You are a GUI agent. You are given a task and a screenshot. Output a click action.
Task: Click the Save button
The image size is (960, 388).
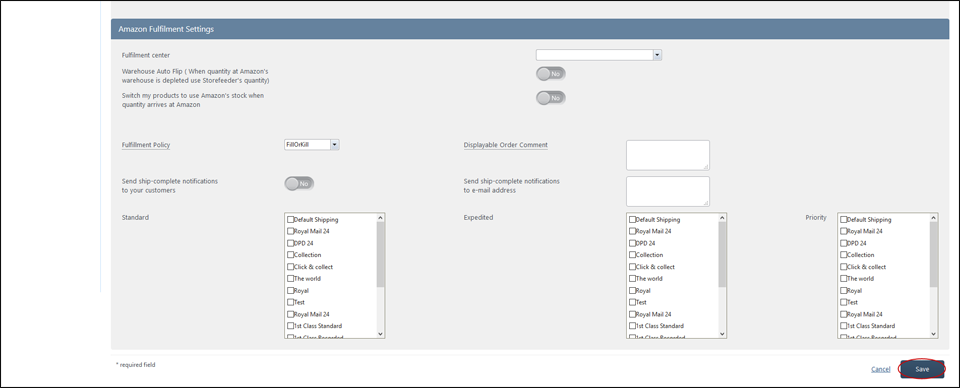tap(922, 369)
